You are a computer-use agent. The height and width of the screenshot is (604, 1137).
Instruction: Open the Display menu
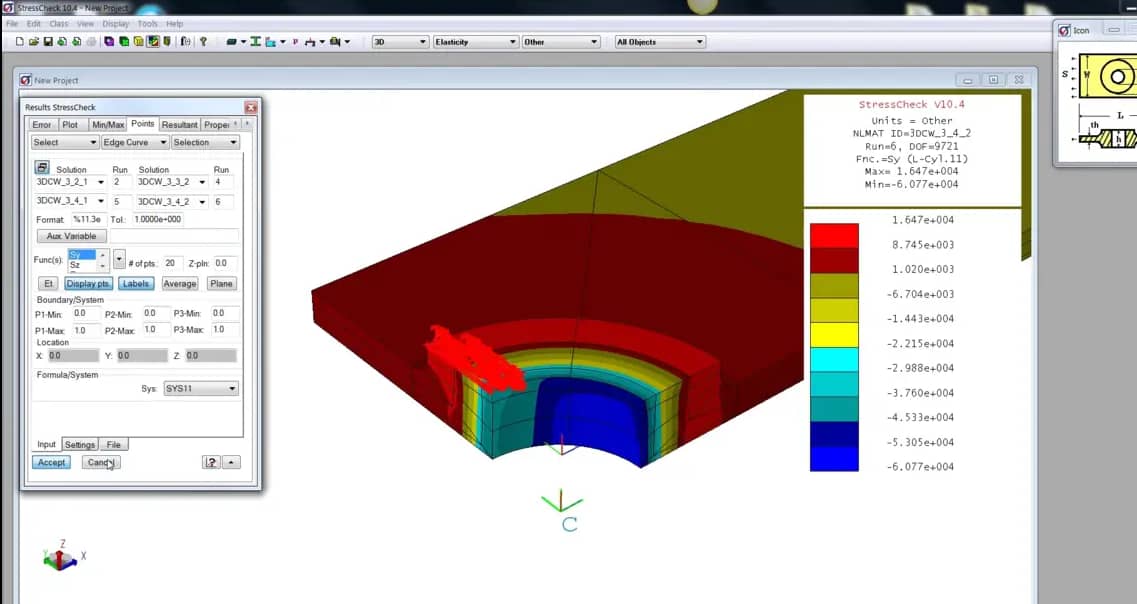(x=116, y=23)
